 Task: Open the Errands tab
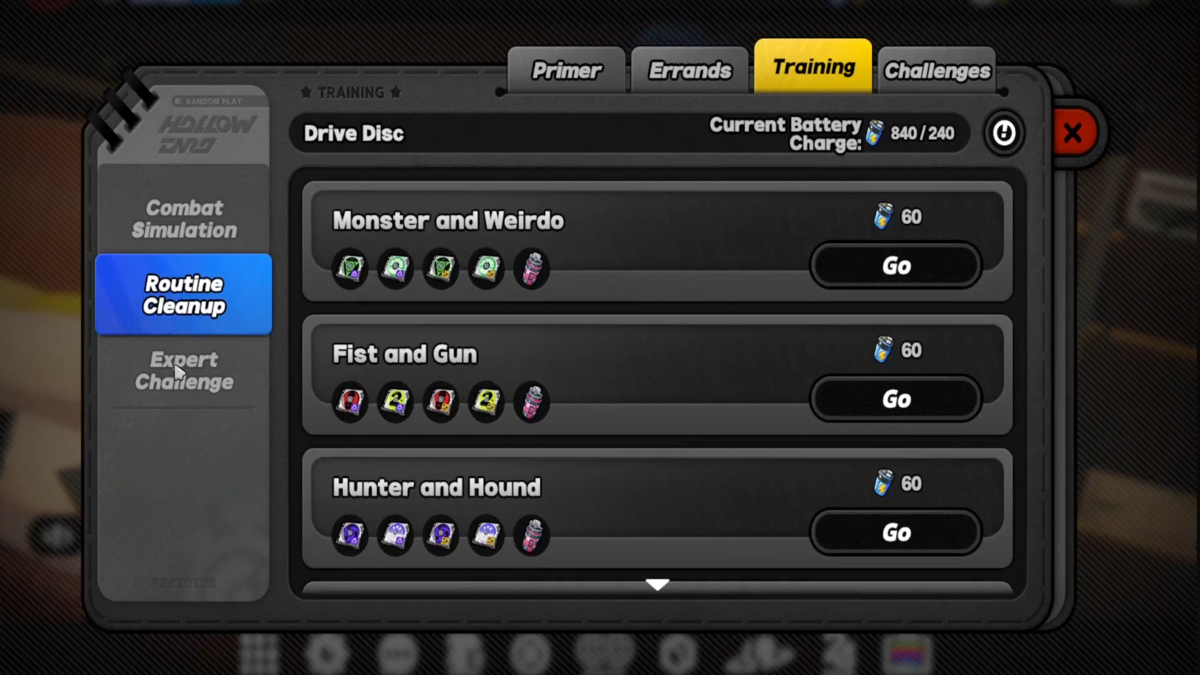click(690, 70)
